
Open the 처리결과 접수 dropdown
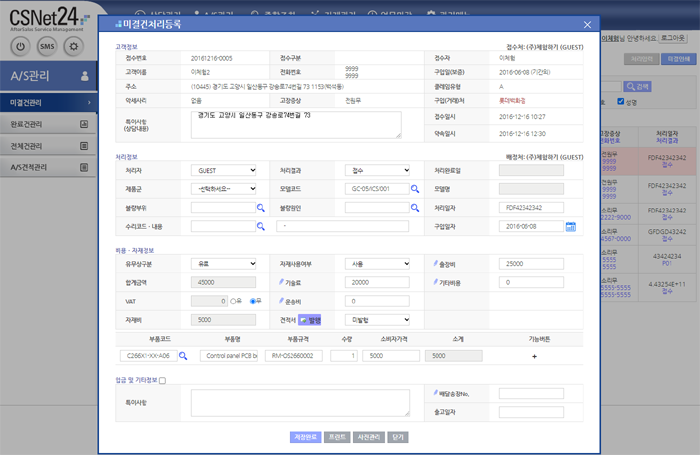point(377,170)
